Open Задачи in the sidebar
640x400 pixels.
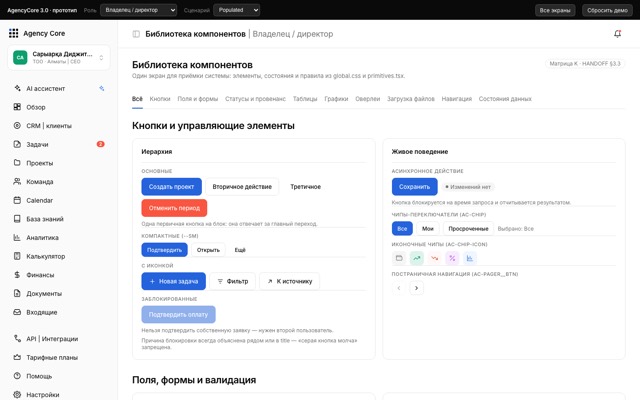pos(58,144)
